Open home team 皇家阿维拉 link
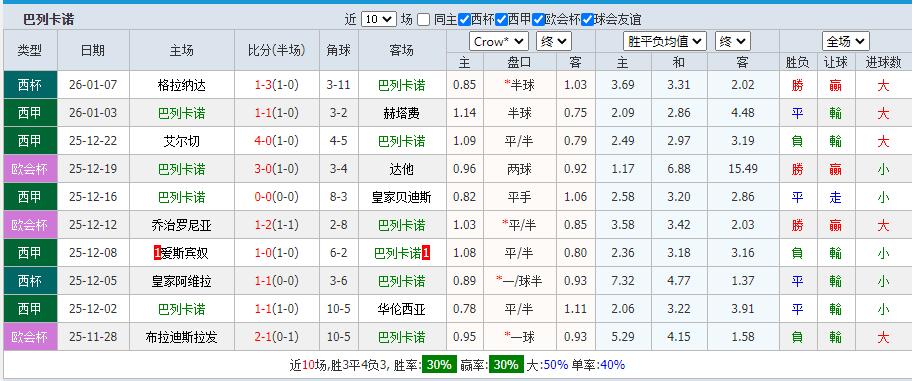Image resolution: width=912 pixels, height=381 pixels. pos(181,281)
